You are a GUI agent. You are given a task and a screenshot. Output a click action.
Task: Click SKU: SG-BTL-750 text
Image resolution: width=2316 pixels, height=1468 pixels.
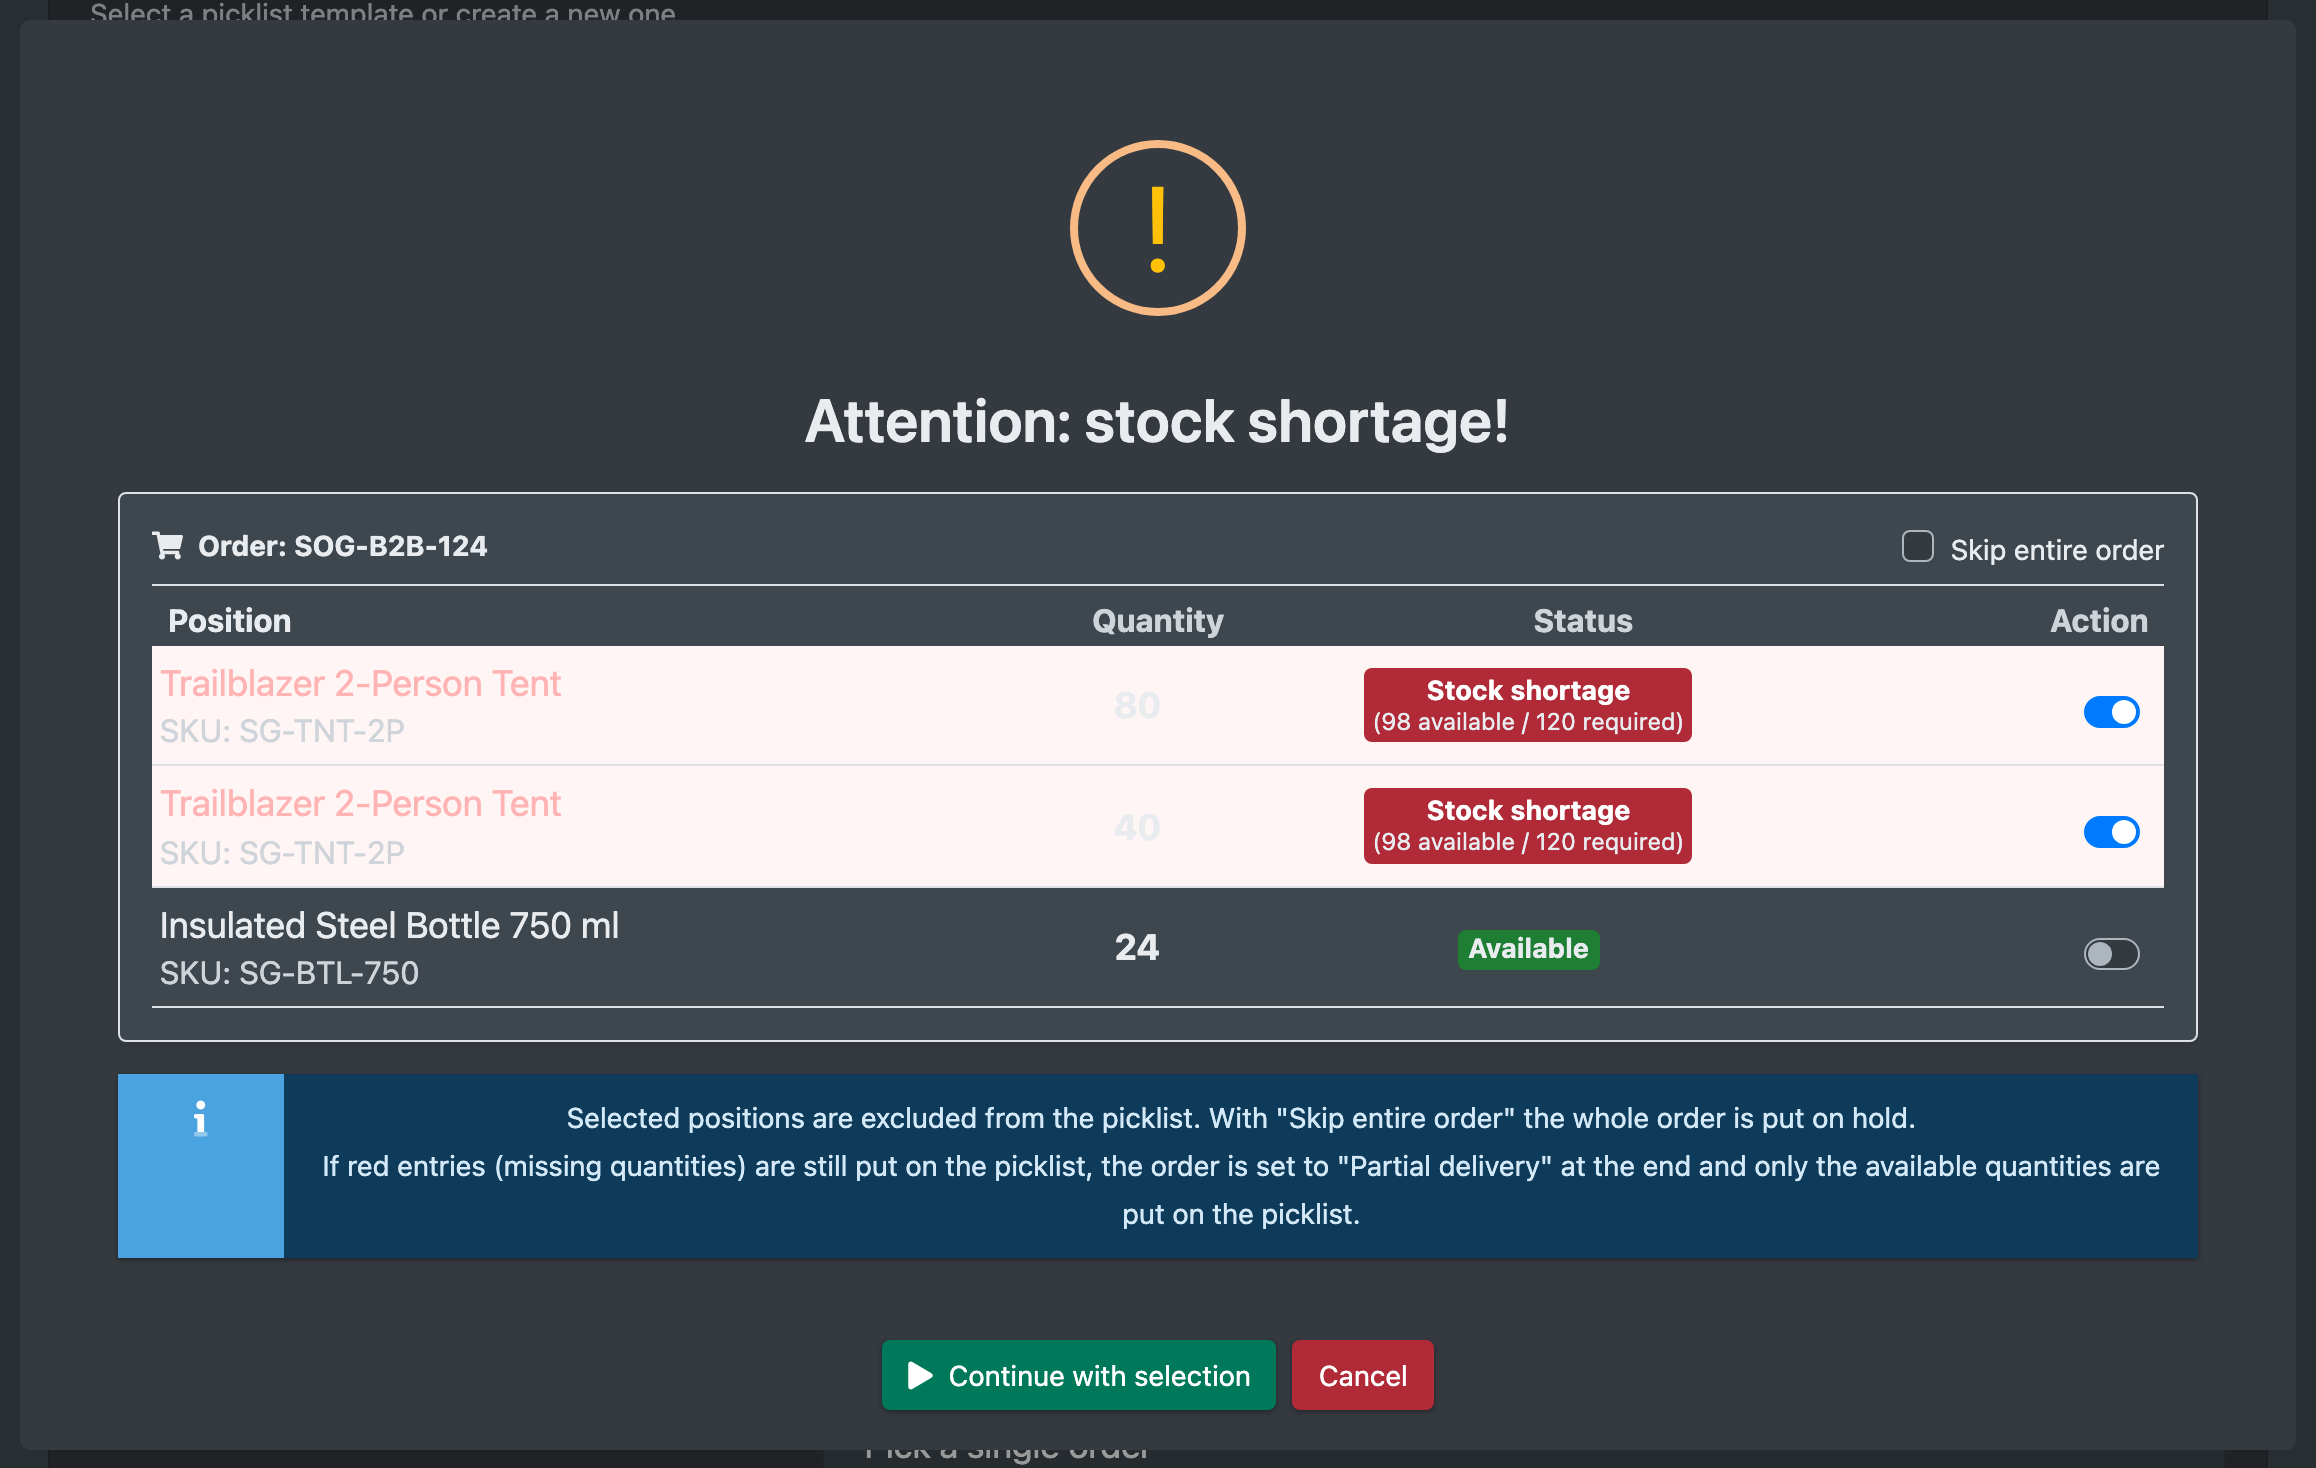click(x=289, y=973)
